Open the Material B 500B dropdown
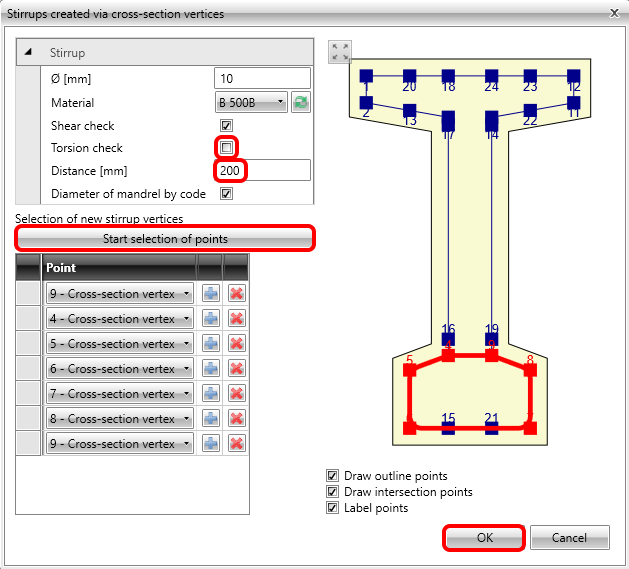 coord(251,102)
